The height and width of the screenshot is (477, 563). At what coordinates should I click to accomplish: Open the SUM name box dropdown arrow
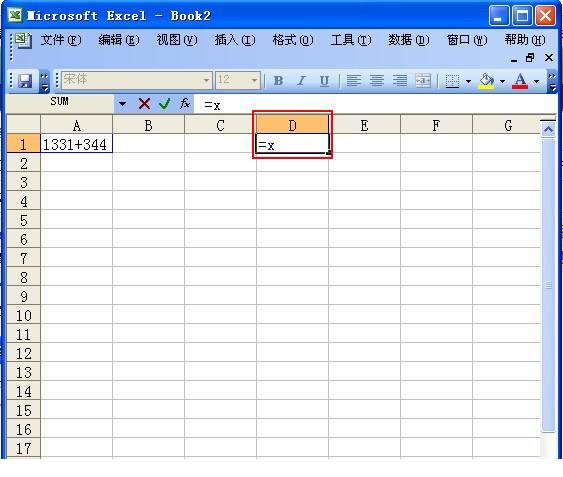click(122, 104)
